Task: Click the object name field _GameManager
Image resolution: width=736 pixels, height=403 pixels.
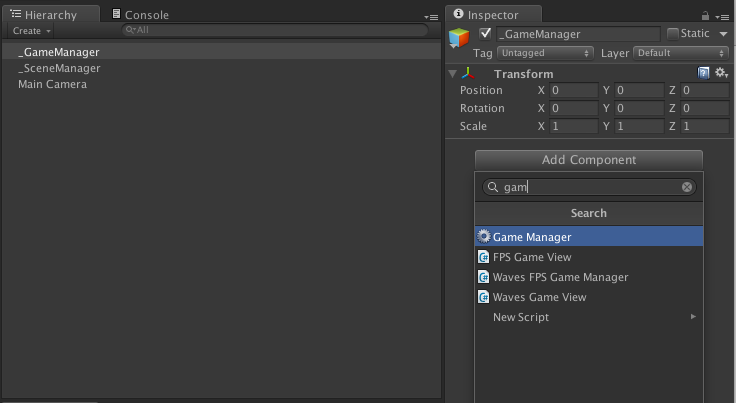Action: pos(578,34)
